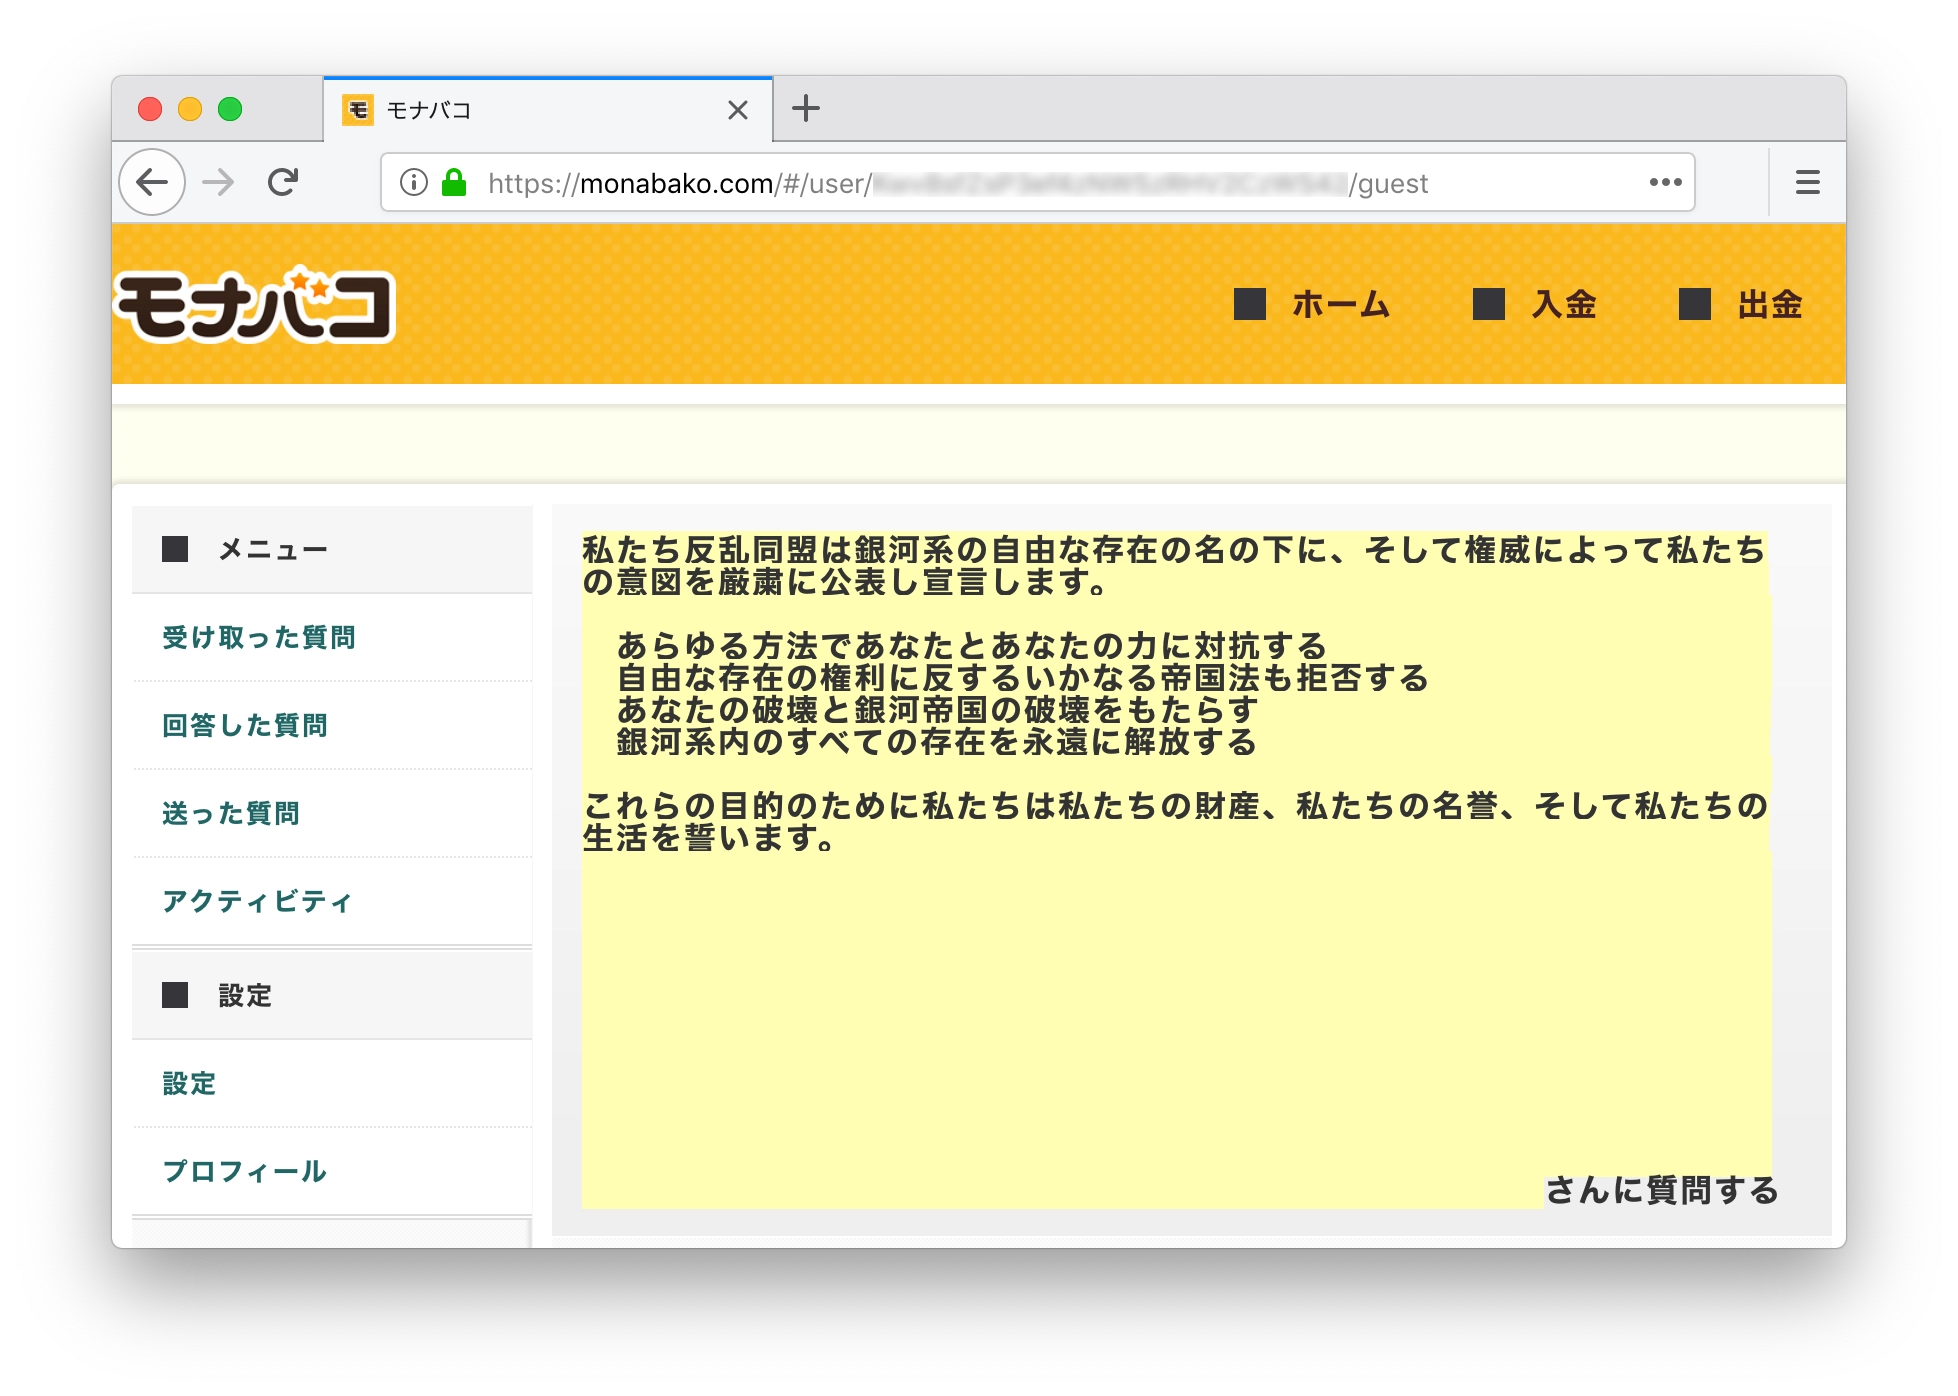Reload the page with refresh icon

[x=283, y=182]
